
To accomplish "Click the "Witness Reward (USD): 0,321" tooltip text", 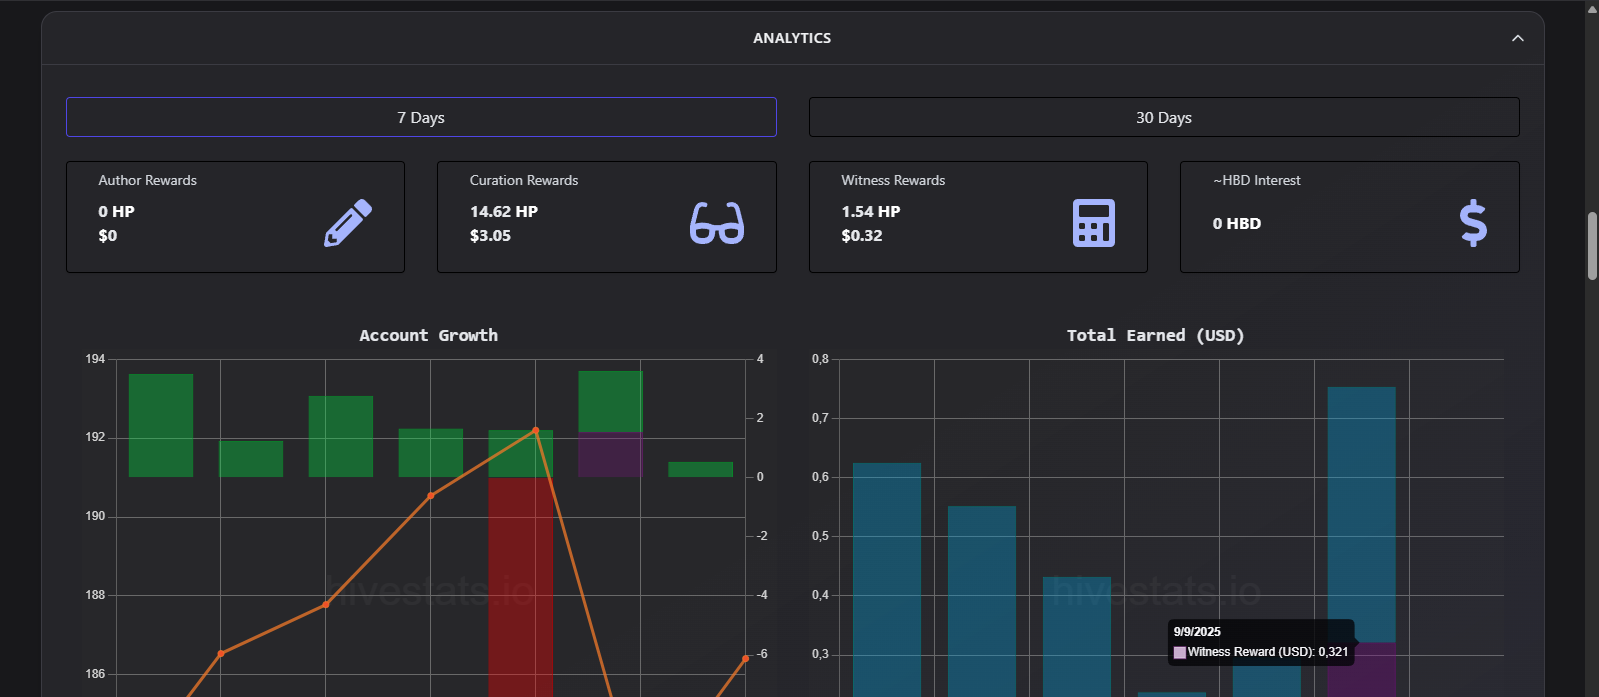I will (1268, 652).
